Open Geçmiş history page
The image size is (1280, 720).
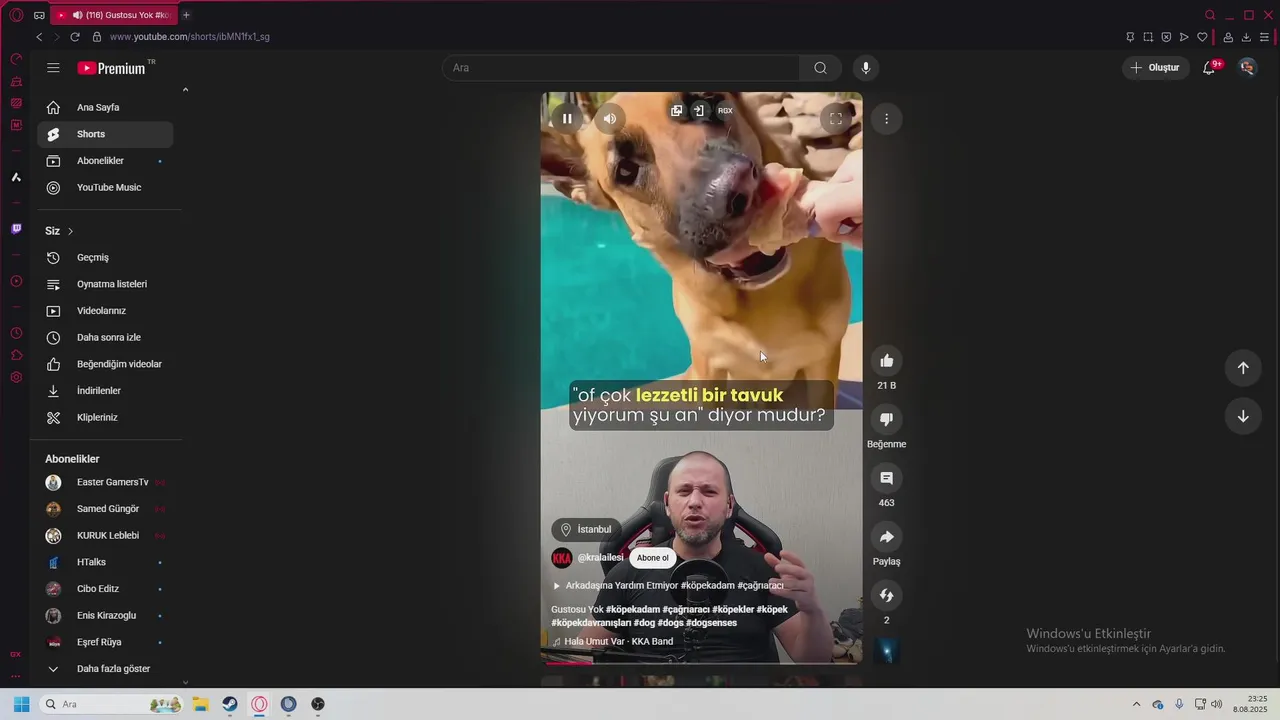click(105, 258)
